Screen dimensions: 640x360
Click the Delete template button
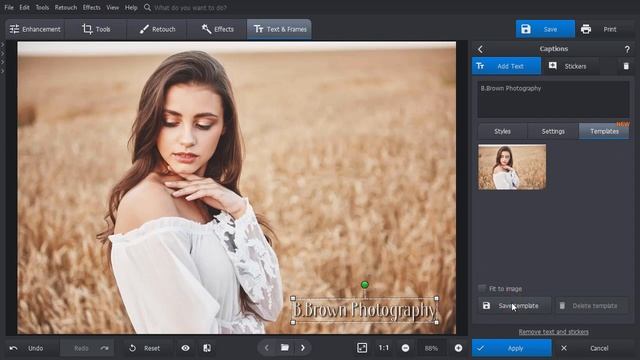coord(591,306)
